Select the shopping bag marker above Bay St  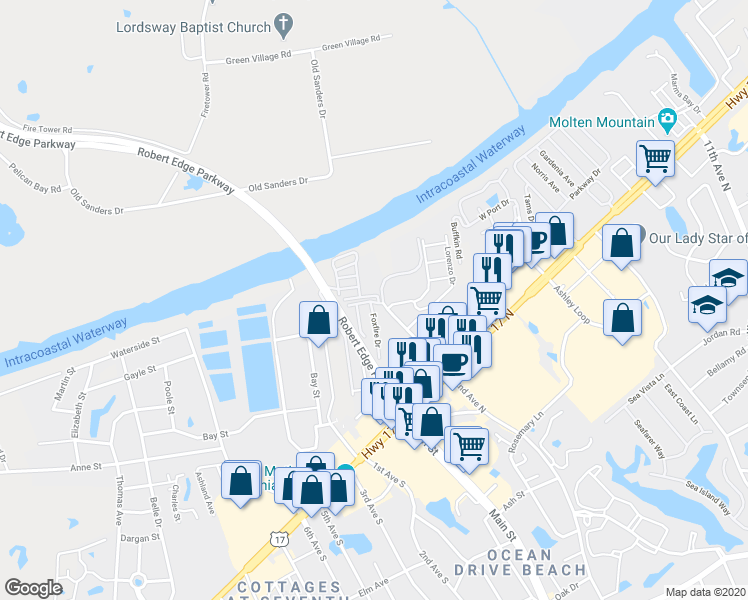click(x=319, y=320)
